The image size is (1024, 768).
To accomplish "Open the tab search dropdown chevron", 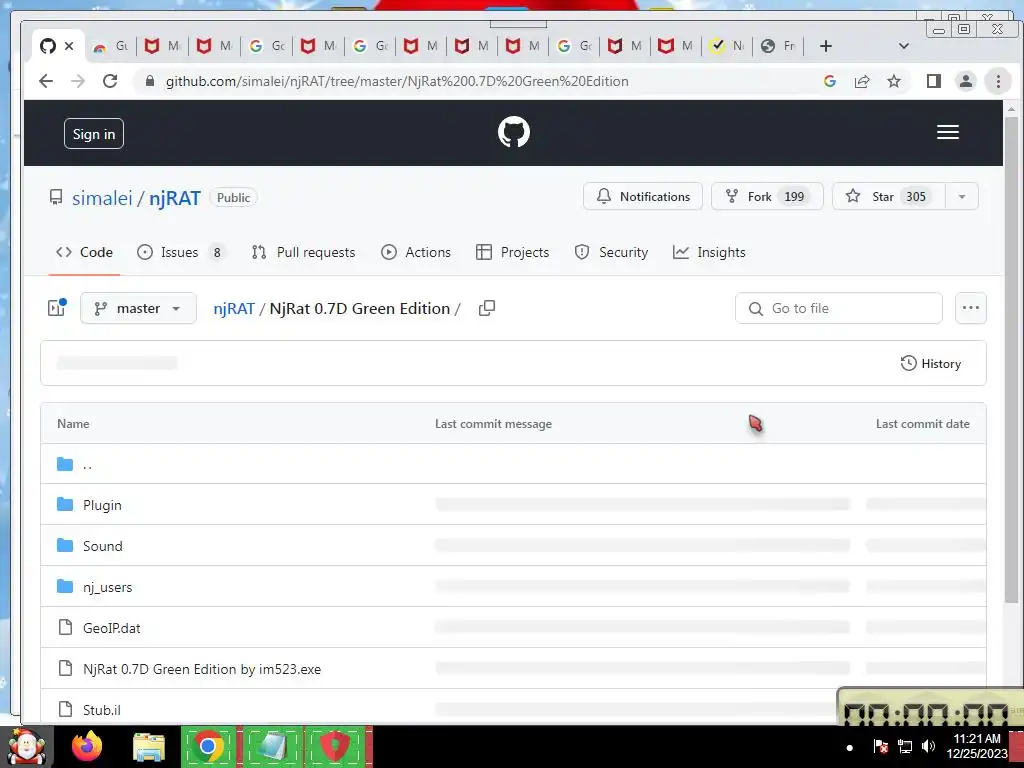I will [x=904, y=46].
